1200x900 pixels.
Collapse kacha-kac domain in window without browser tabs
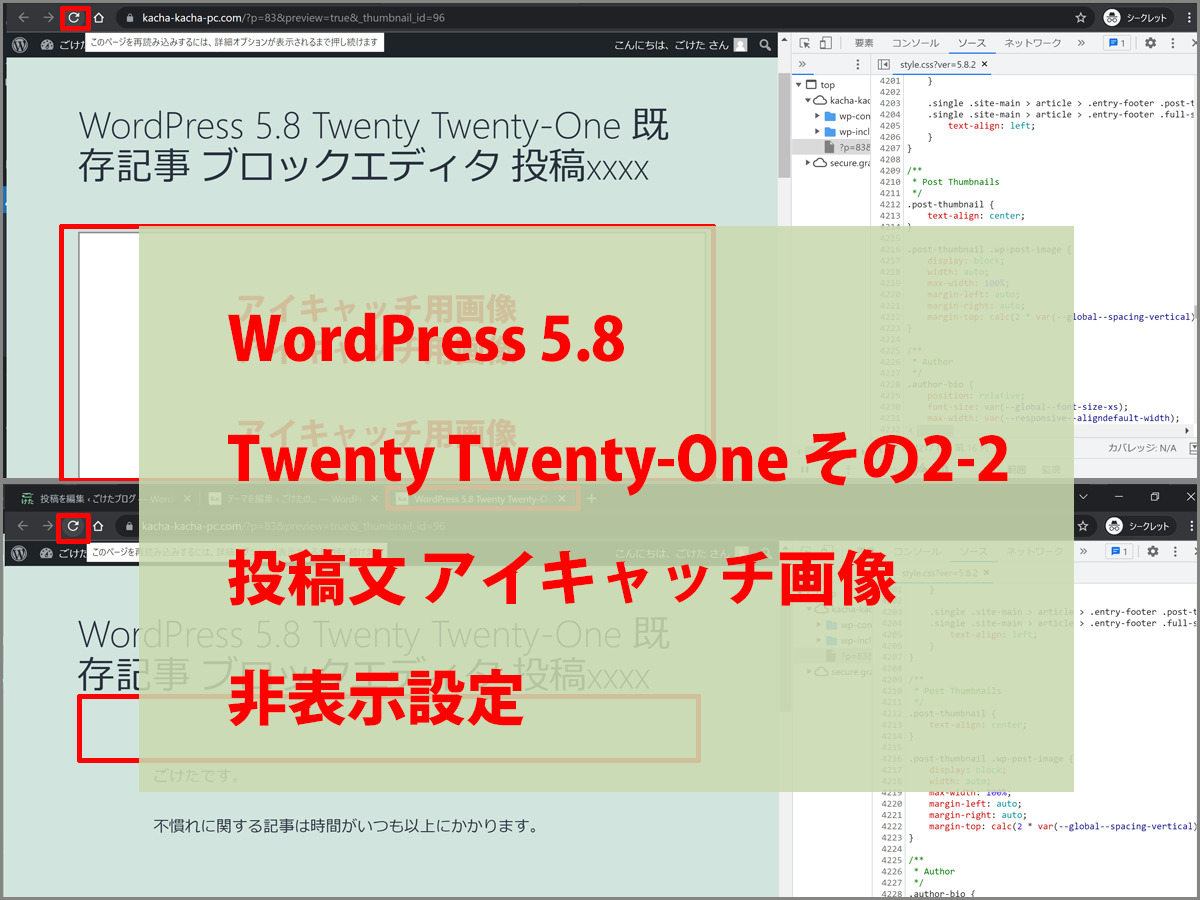tap(808, 100)
